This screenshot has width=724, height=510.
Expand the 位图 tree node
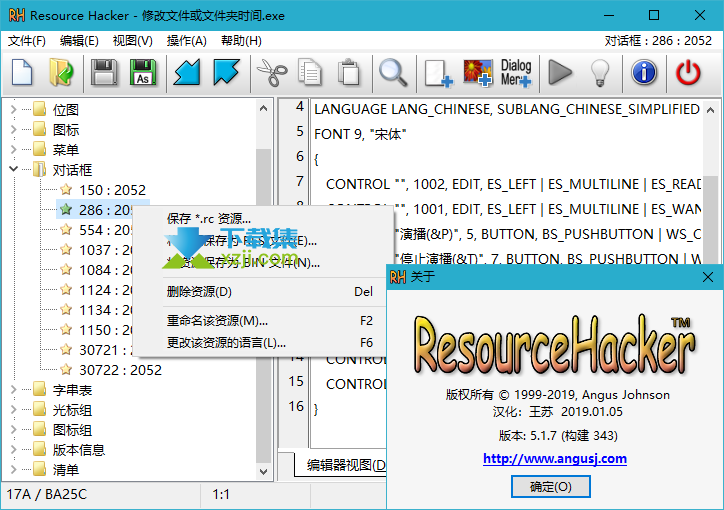13,109
